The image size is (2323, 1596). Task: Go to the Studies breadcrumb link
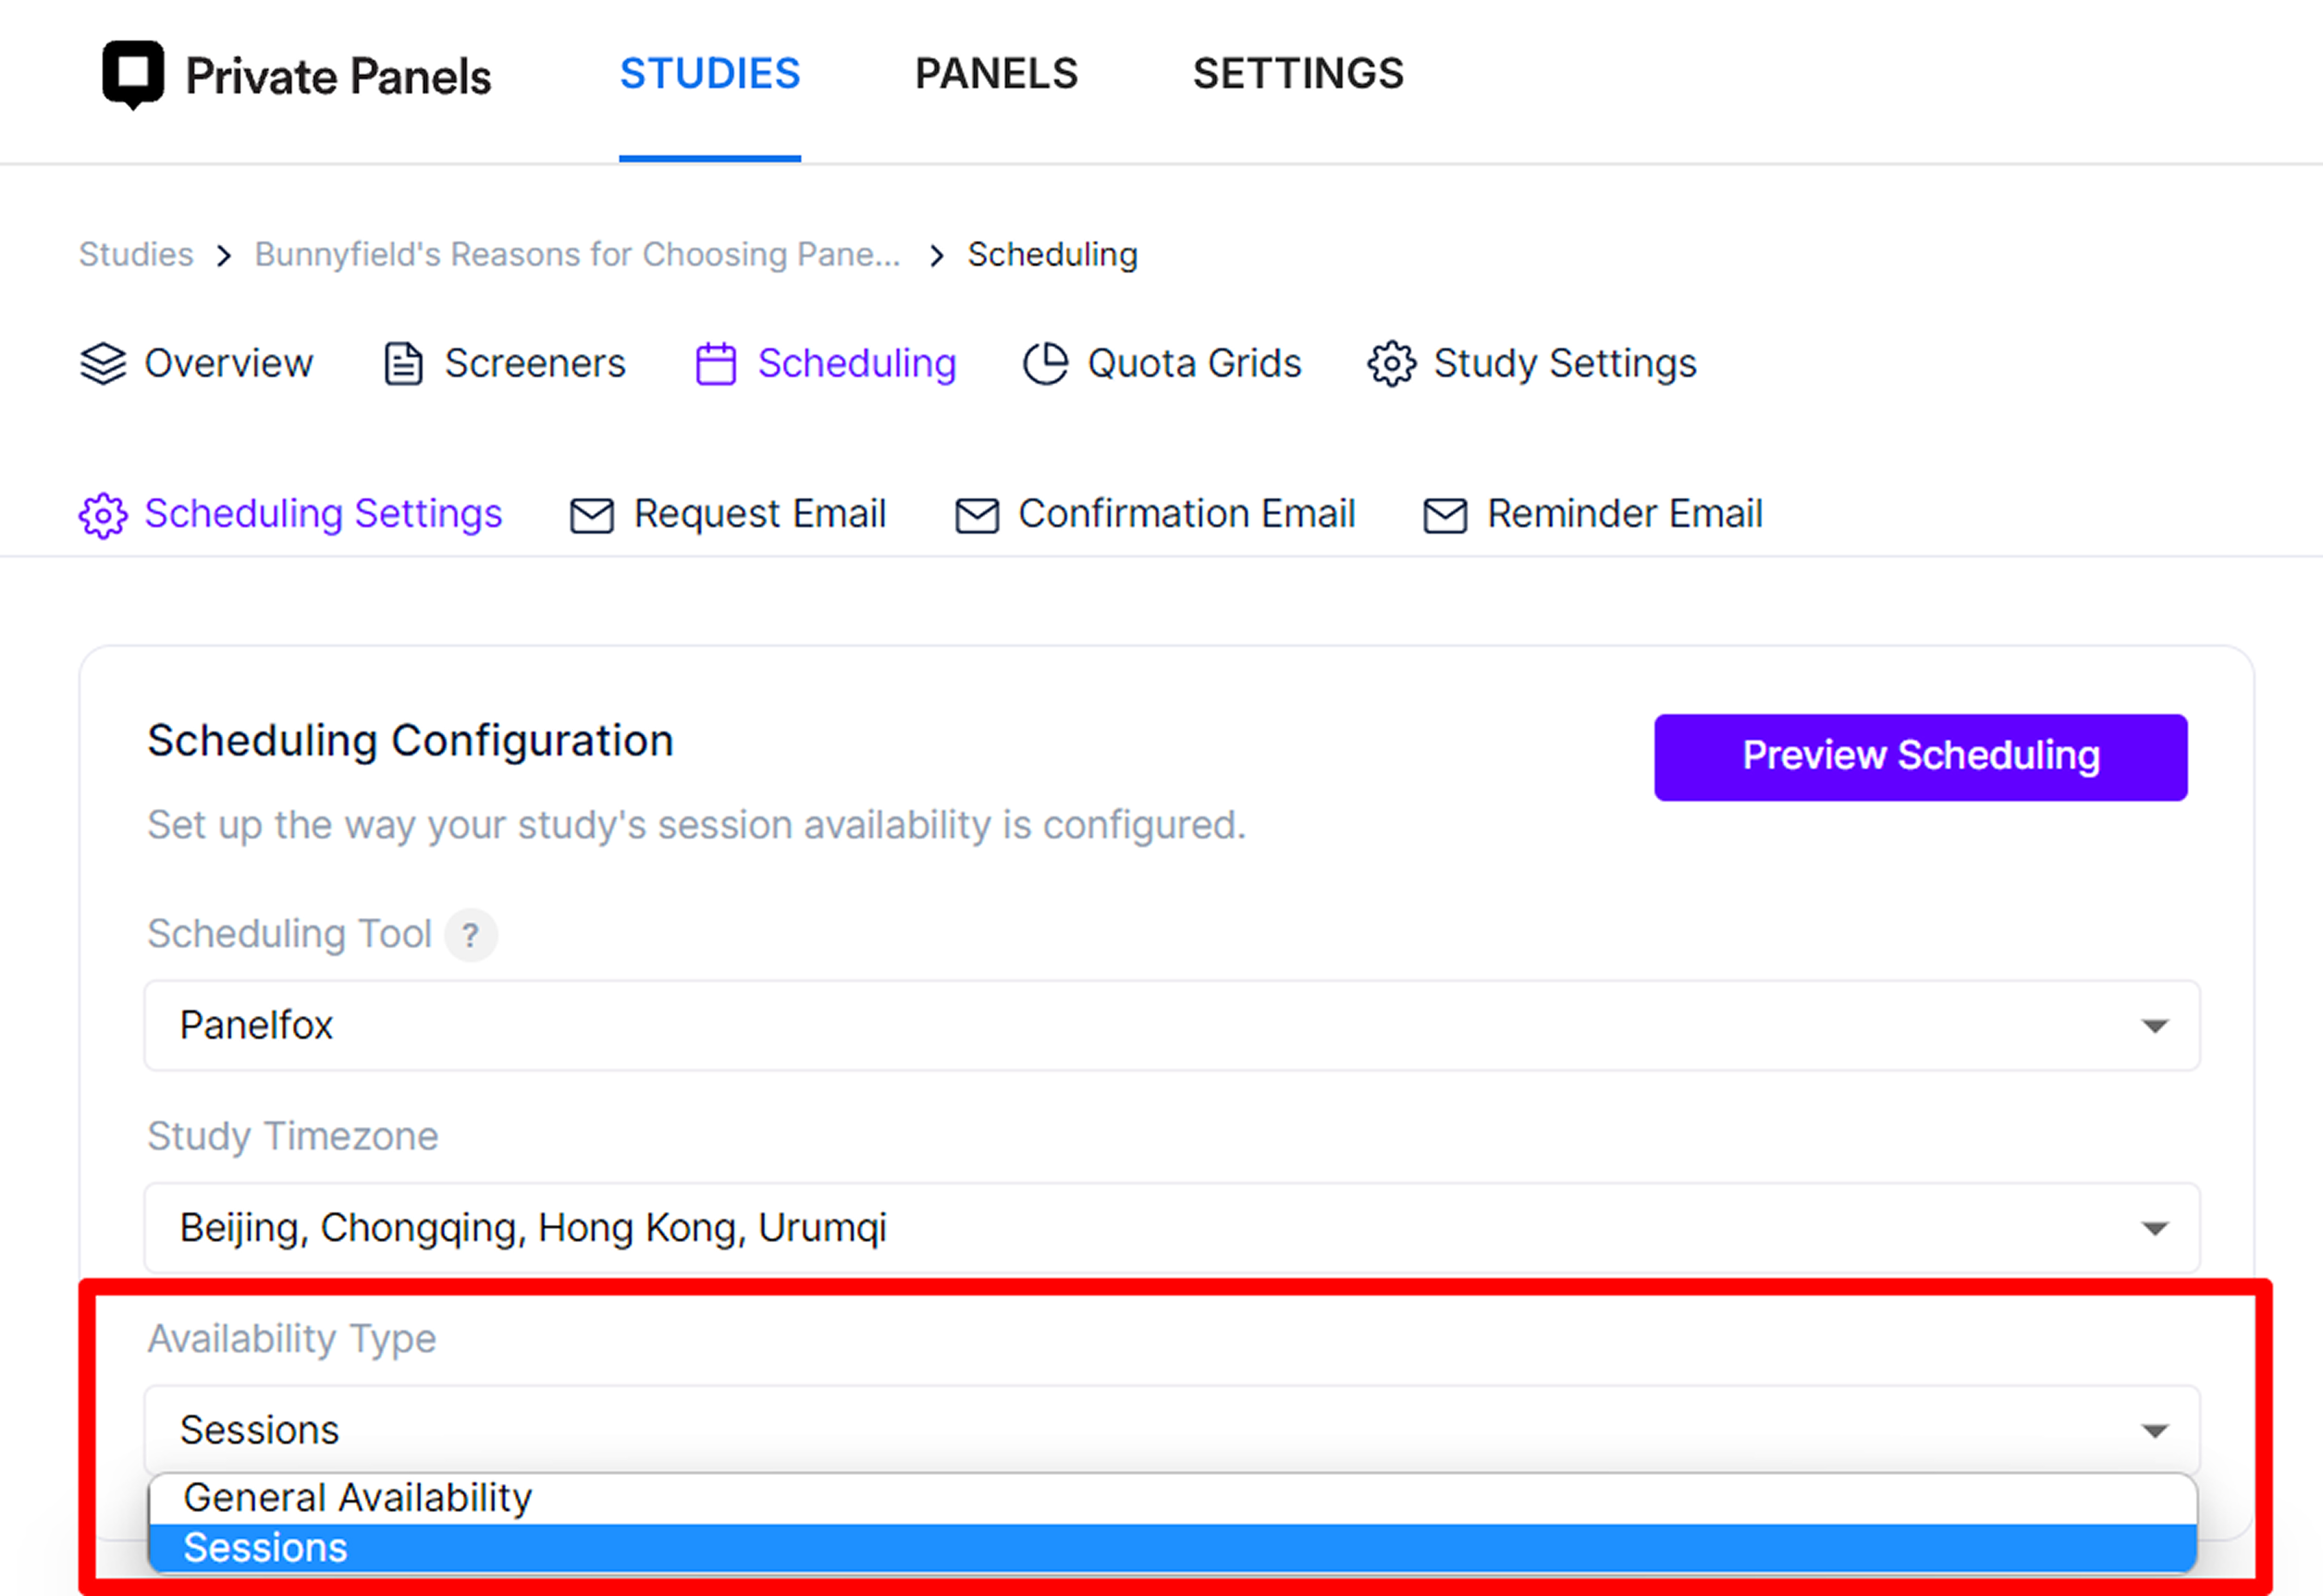tap(136, 255)
